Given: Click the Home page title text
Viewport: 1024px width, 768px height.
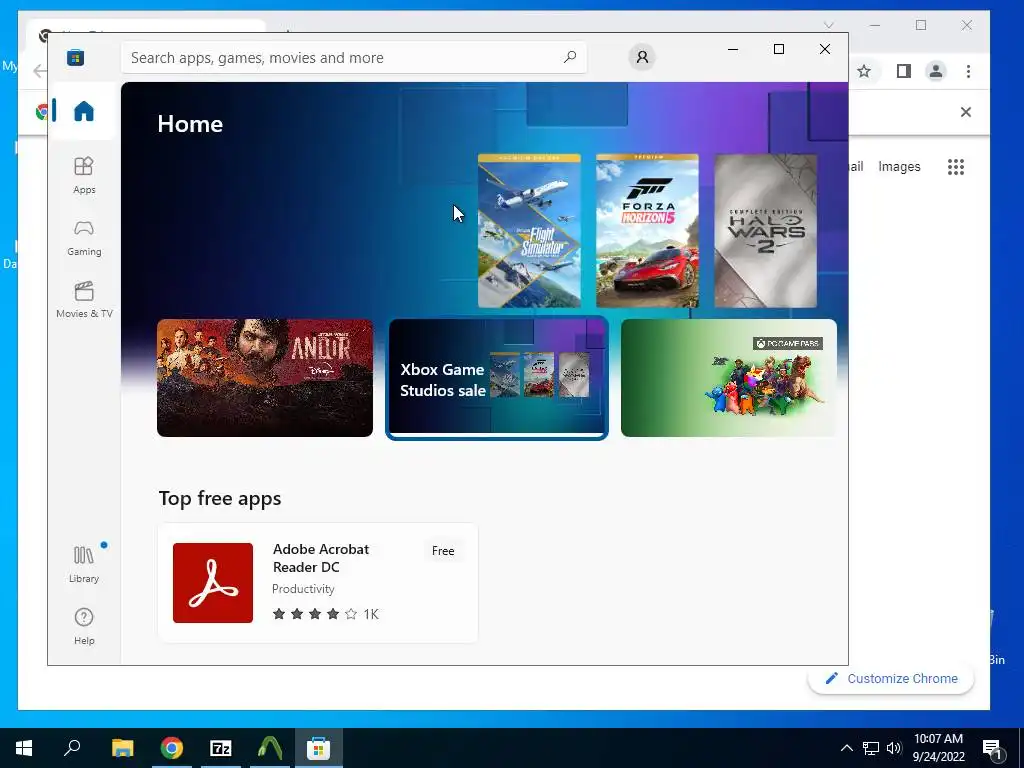Looking at the screenshot, I should click(190, 124).
